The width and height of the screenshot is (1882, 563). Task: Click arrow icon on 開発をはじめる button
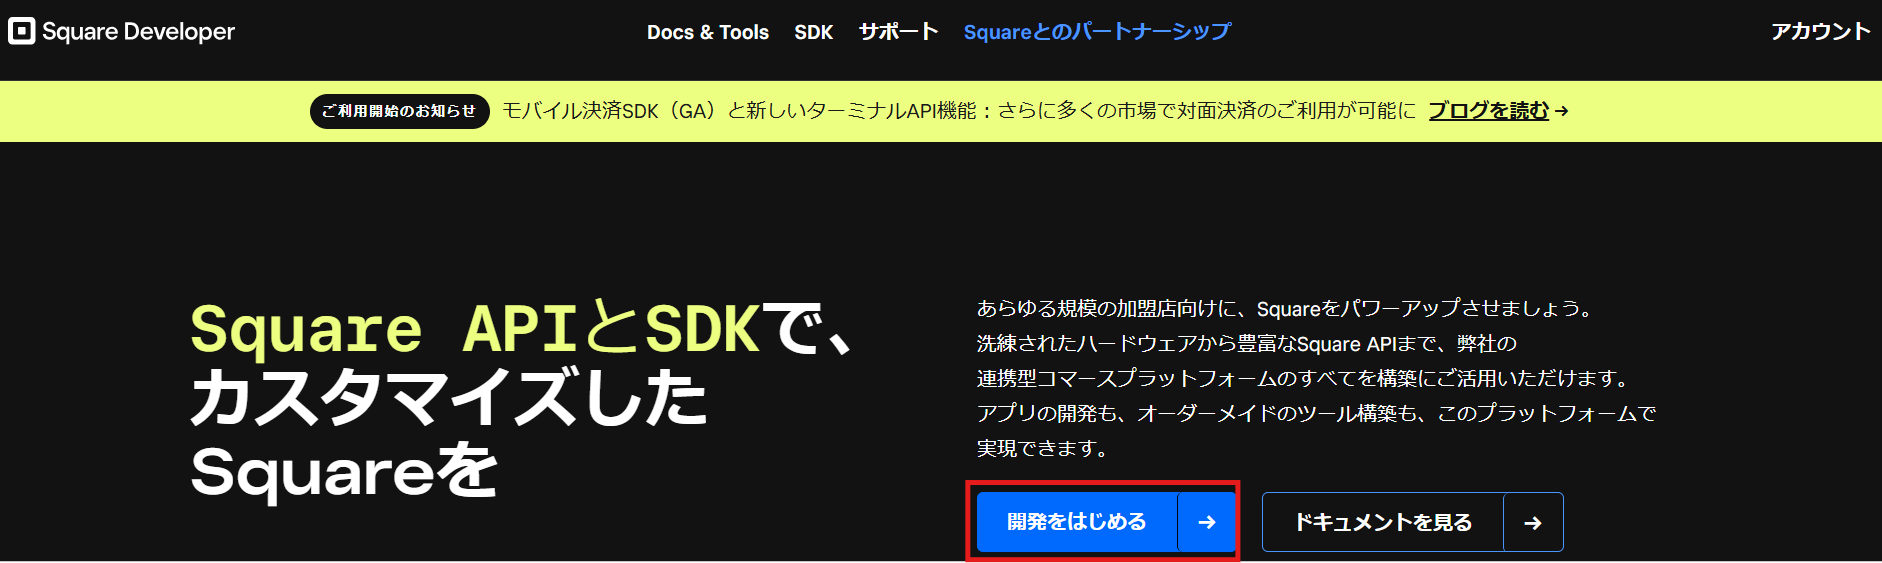pyautogui.click(x=1207, y=522)
